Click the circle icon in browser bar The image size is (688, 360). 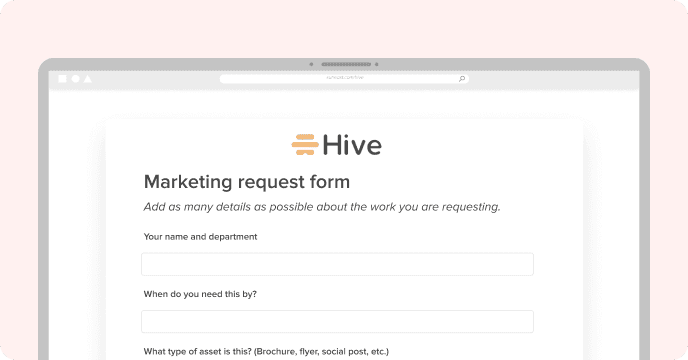point(75,79)
